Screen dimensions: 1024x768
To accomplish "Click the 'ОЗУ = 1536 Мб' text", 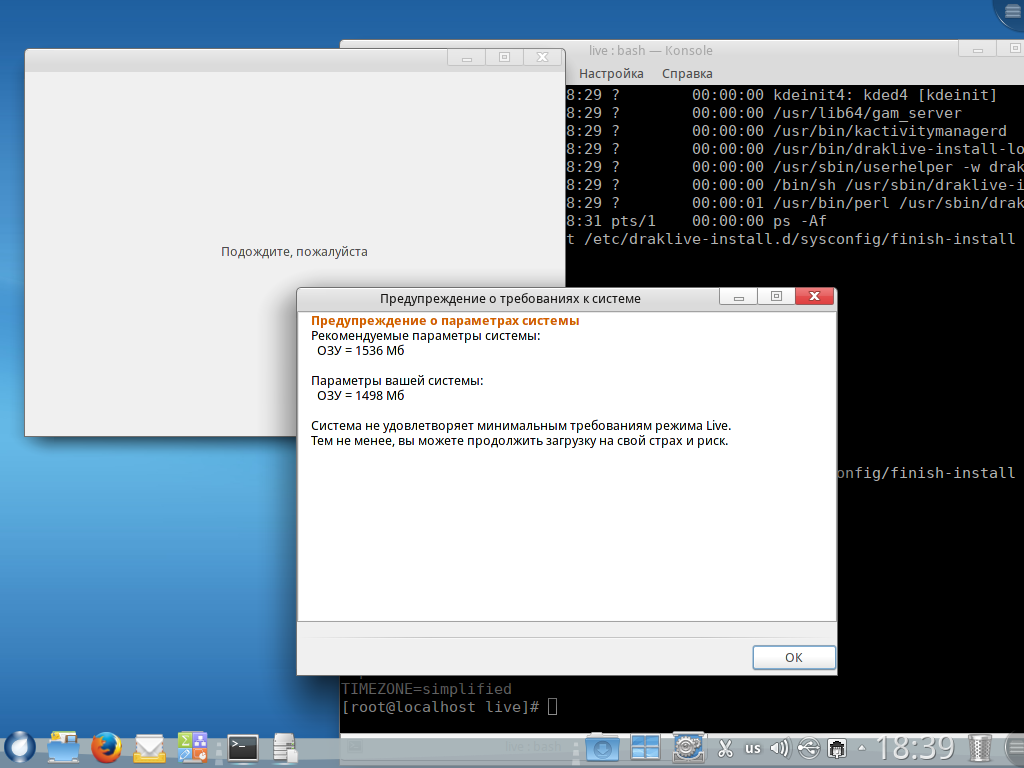I will (x=360, y=351).
